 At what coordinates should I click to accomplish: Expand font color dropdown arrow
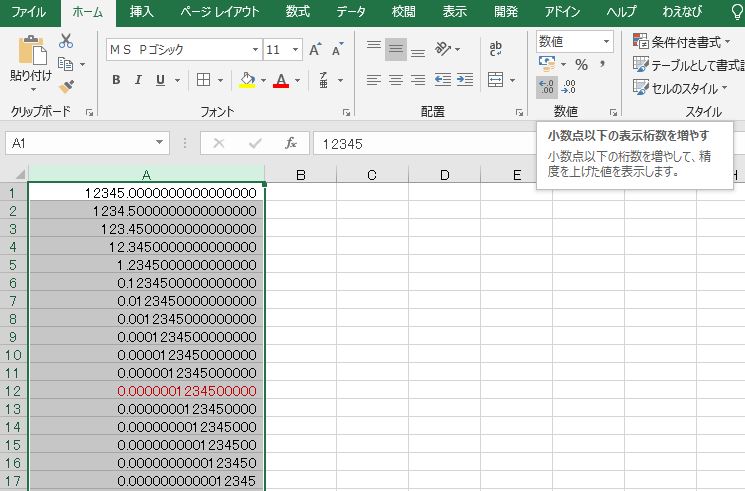tap(297, 80)
